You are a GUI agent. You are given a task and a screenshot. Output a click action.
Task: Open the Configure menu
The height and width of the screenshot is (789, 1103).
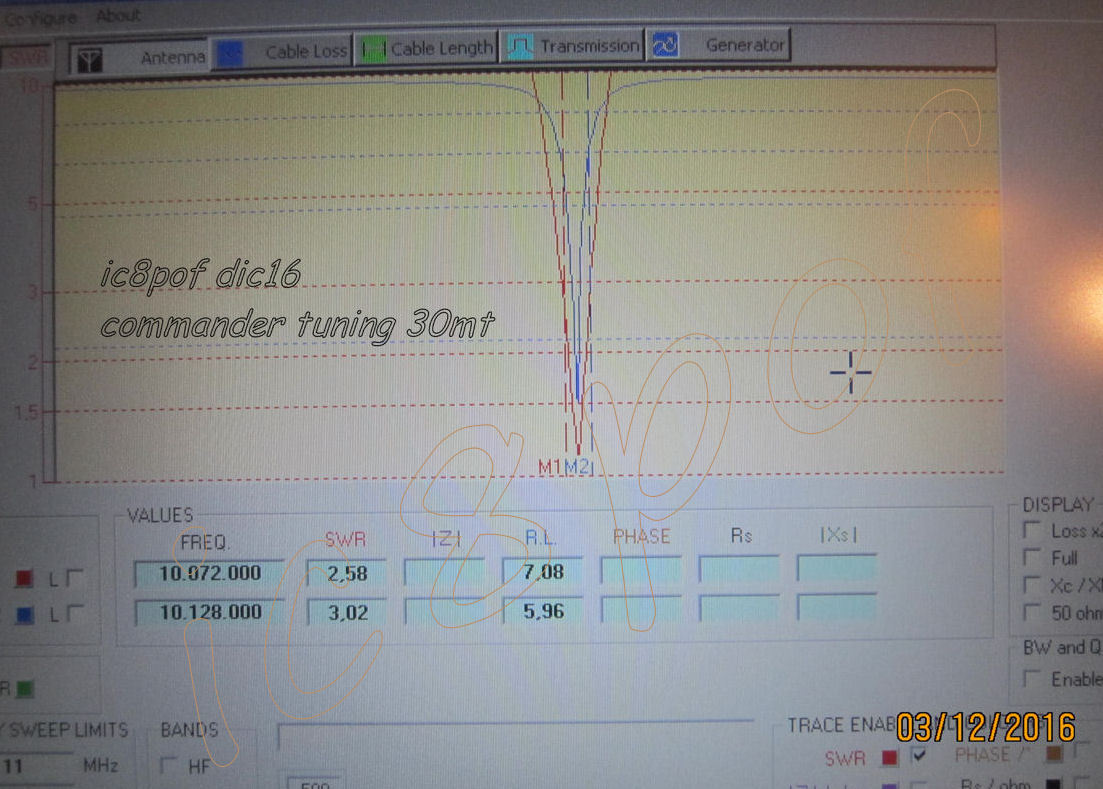[x=41, y=18]
